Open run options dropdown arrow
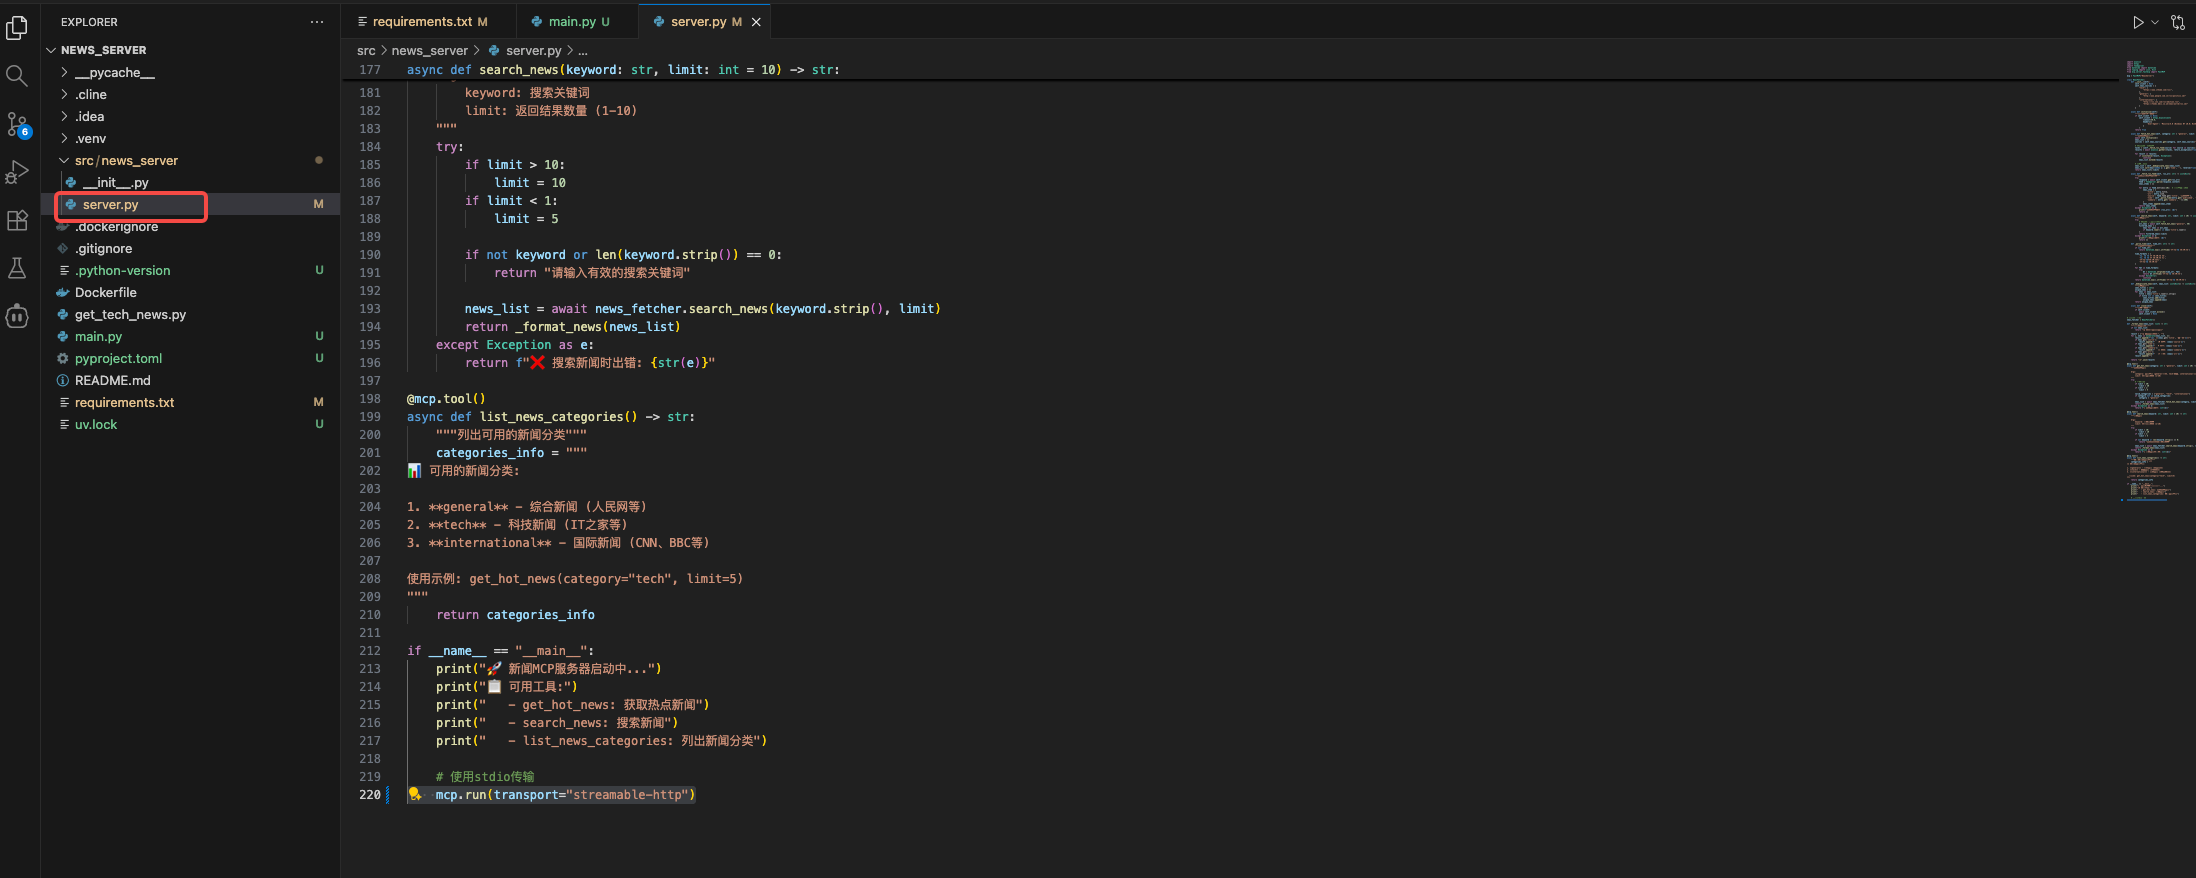Viewport: 2196px width, 878px height. click(2154, 22)
